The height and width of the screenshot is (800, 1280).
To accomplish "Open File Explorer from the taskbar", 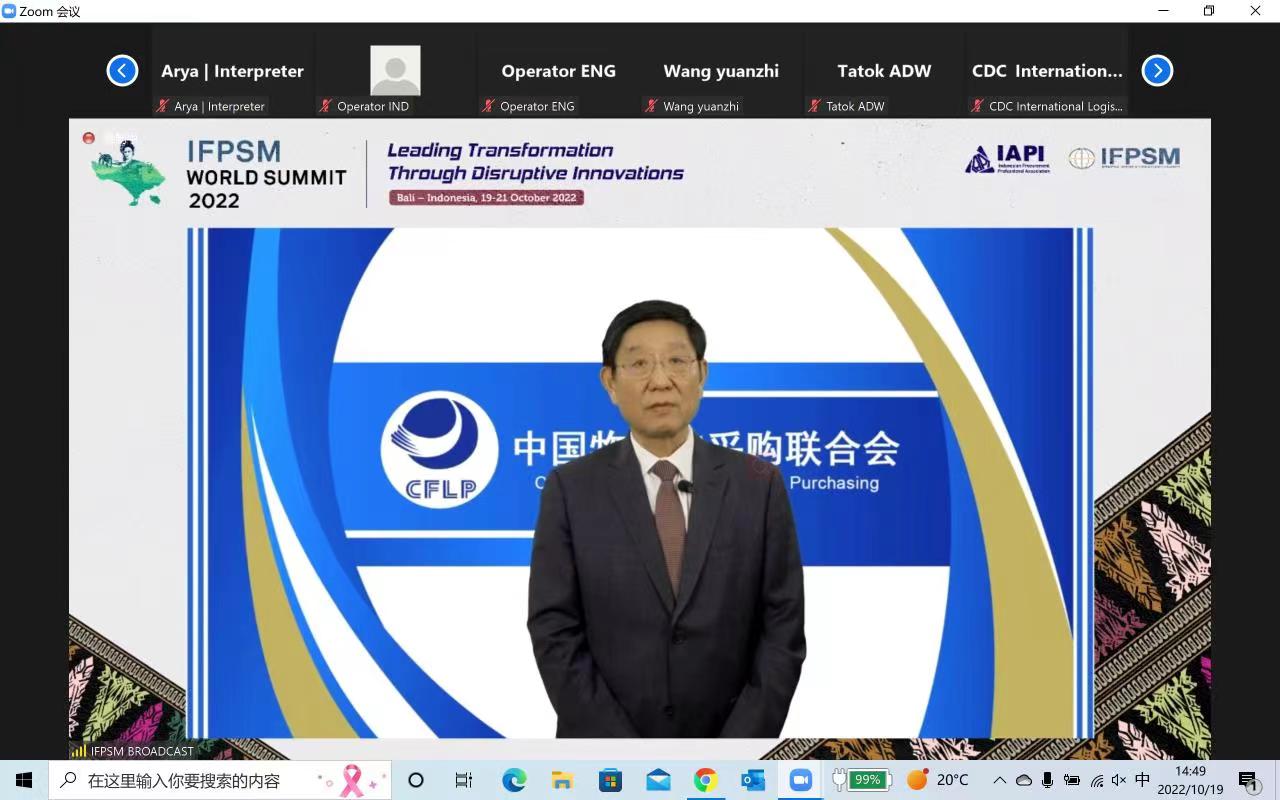I will pyautogui.click(x=562, y=780).
